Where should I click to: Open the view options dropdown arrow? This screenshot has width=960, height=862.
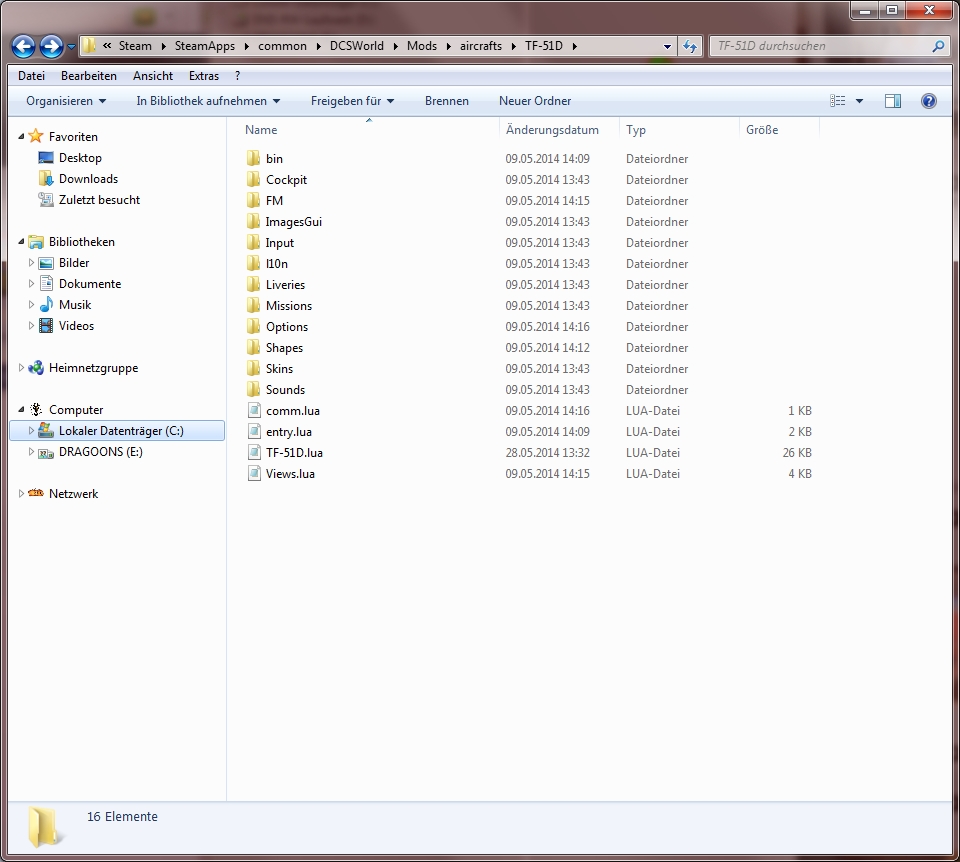859,101
